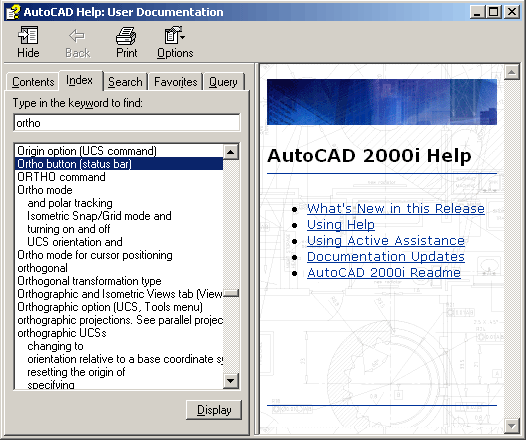Select 'Orthogonal transformation type' entry
Image resolution: width=526 pixels, height=440 pixels.
(x=119, y=281)
